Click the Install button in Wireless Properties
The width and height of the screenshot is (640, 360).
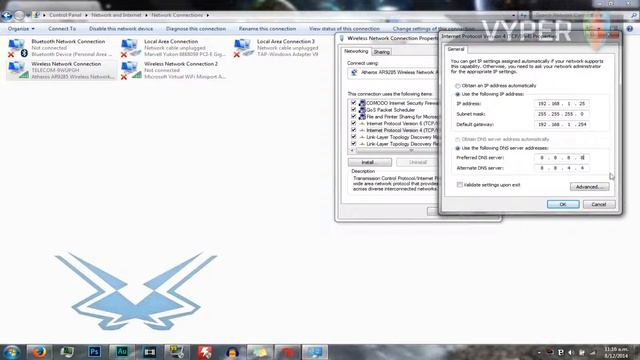coord(370,162)
